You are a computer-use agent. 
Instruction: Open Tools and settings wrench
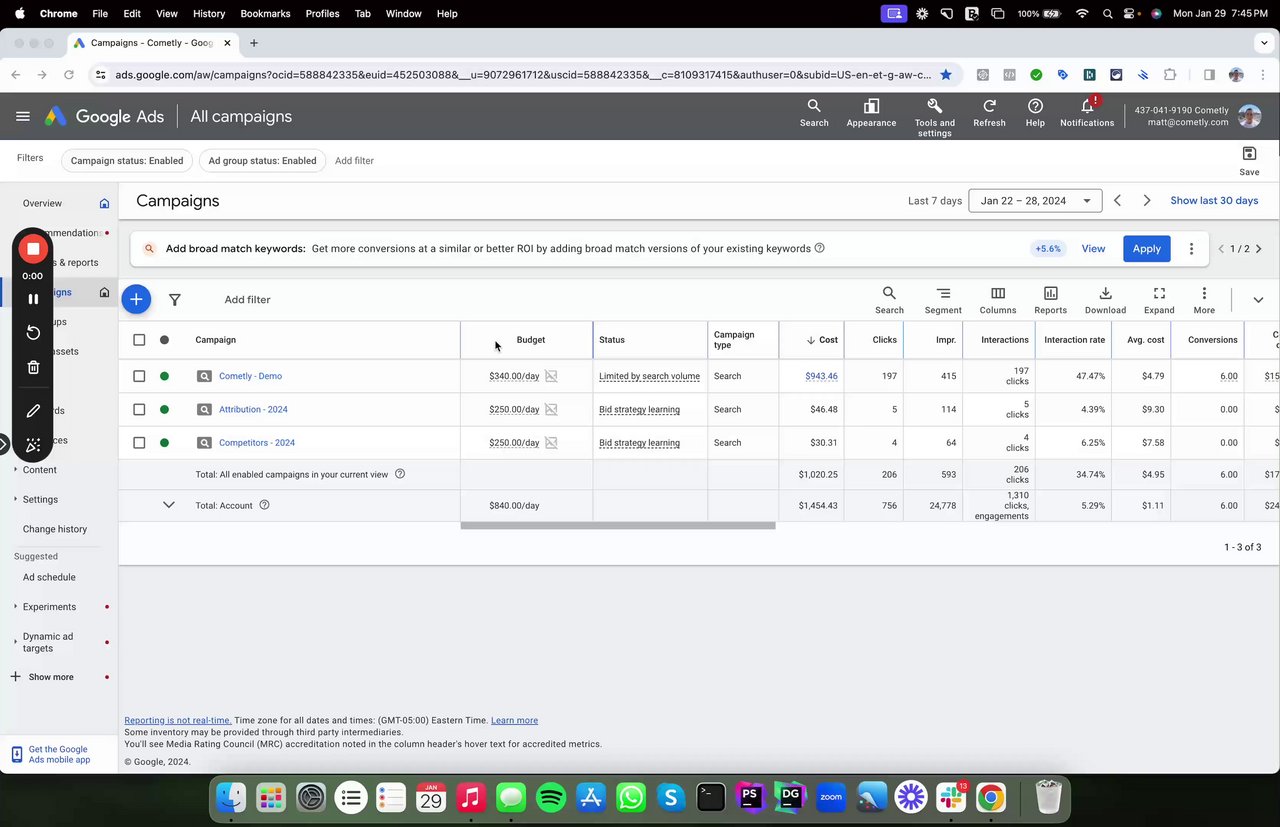[x=934, y=117]
